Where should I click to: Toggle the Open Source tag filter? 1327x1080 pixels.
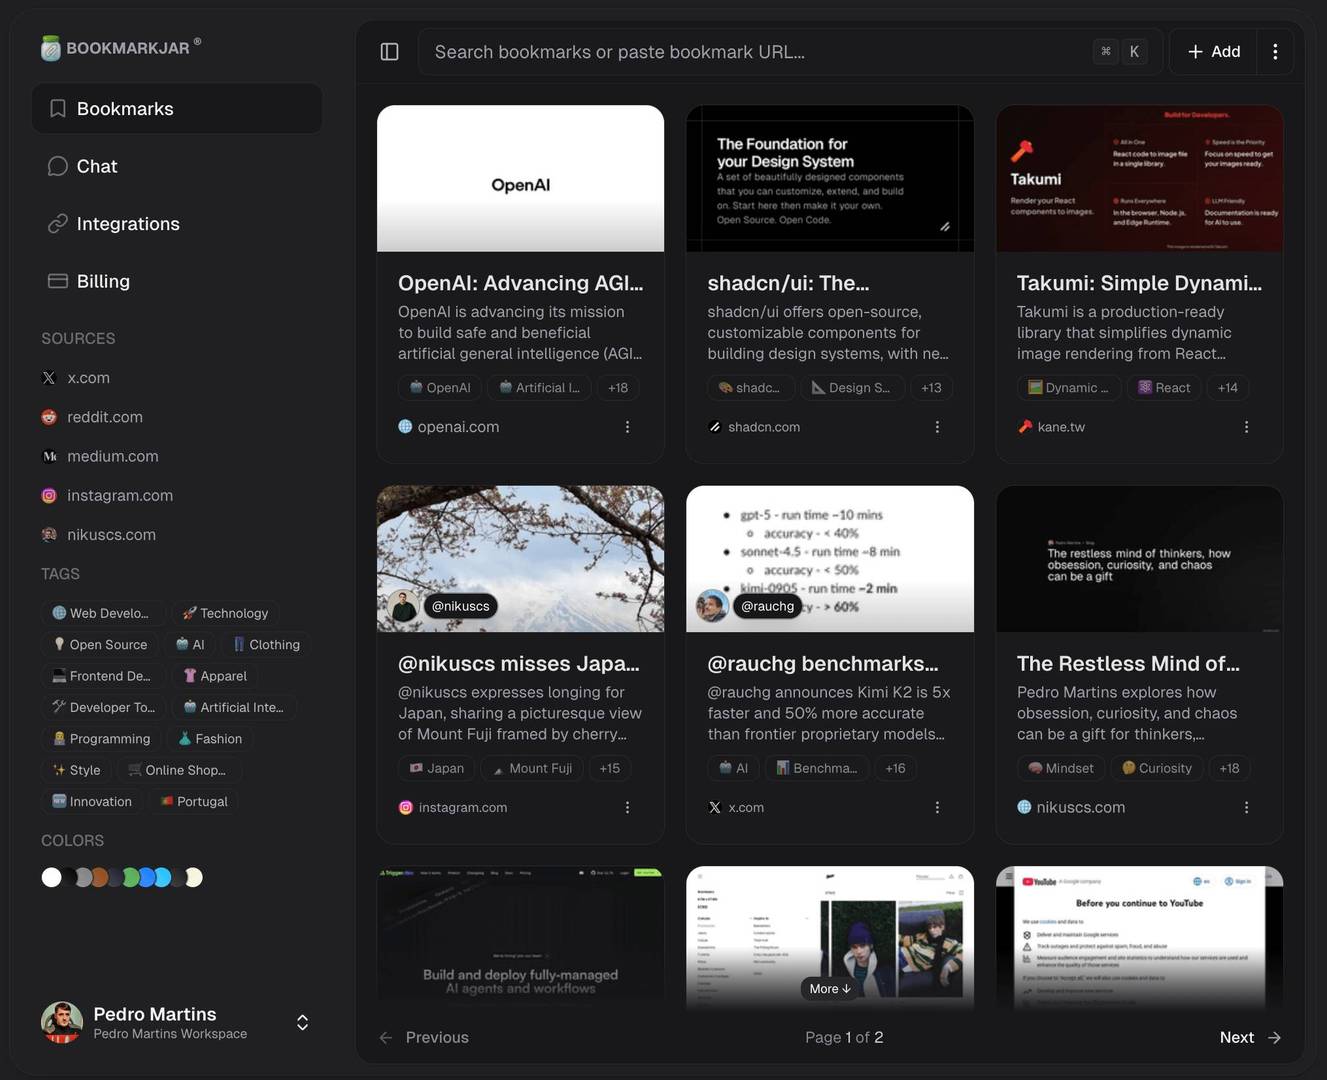click(98, 645)
